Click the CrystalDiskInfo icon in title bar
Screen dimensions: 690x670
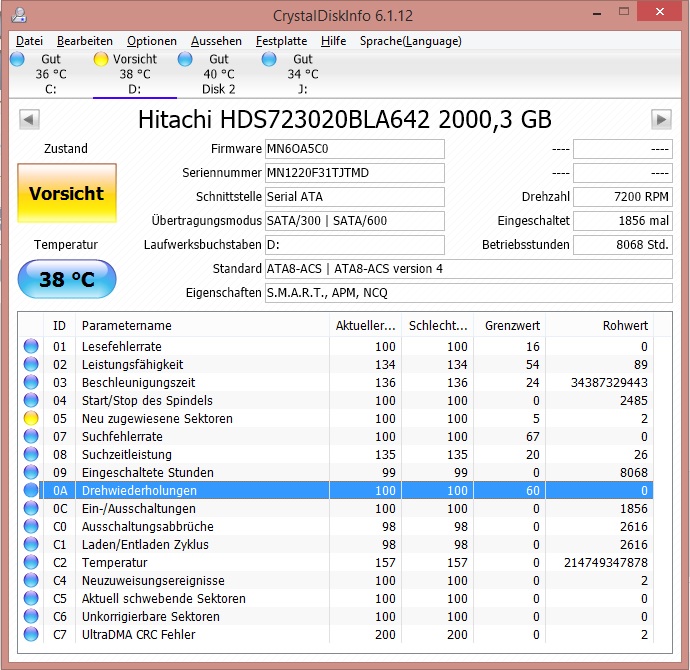point(19,15)
